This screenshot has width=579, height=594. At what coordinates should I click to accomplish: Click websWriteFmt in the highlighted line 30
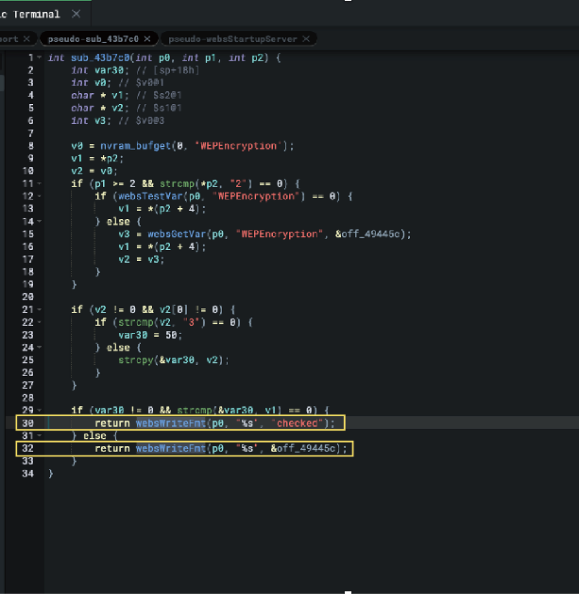click(171, 423)
